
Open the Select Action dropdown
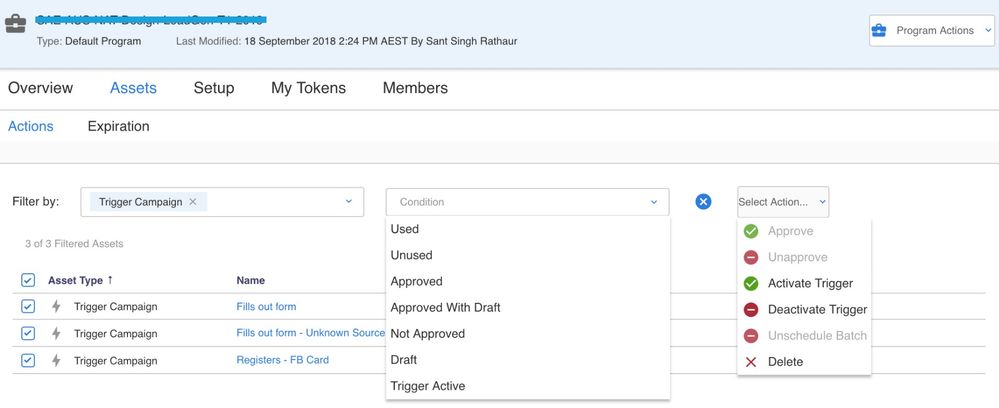pyautogui.click(x=782, y=202)
